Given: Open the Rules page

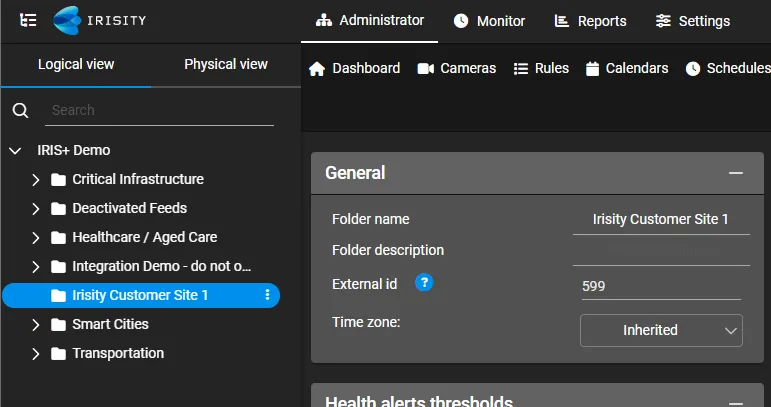Looking at the screenshot, I should click(x=541, y=68).
